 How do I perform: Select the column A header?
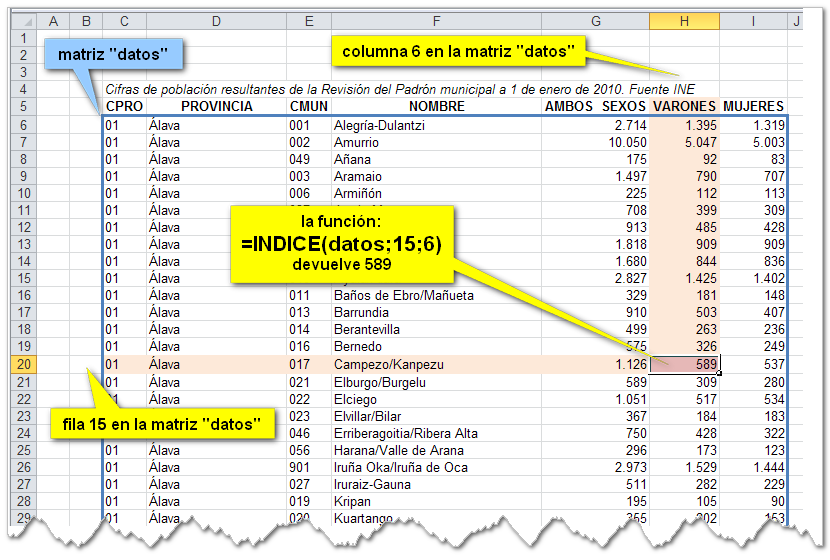click(x=52, y=21)
